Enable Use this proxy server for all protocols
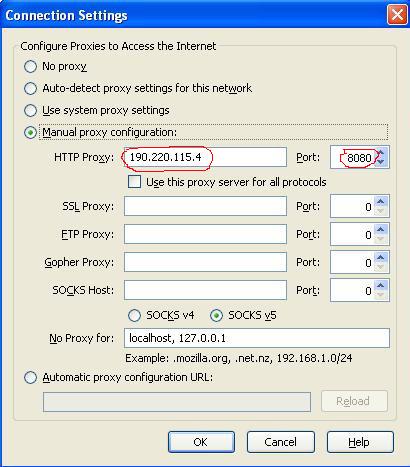Image resolution: width=410 pixels, height=467 pixels. tap(134, 182)
